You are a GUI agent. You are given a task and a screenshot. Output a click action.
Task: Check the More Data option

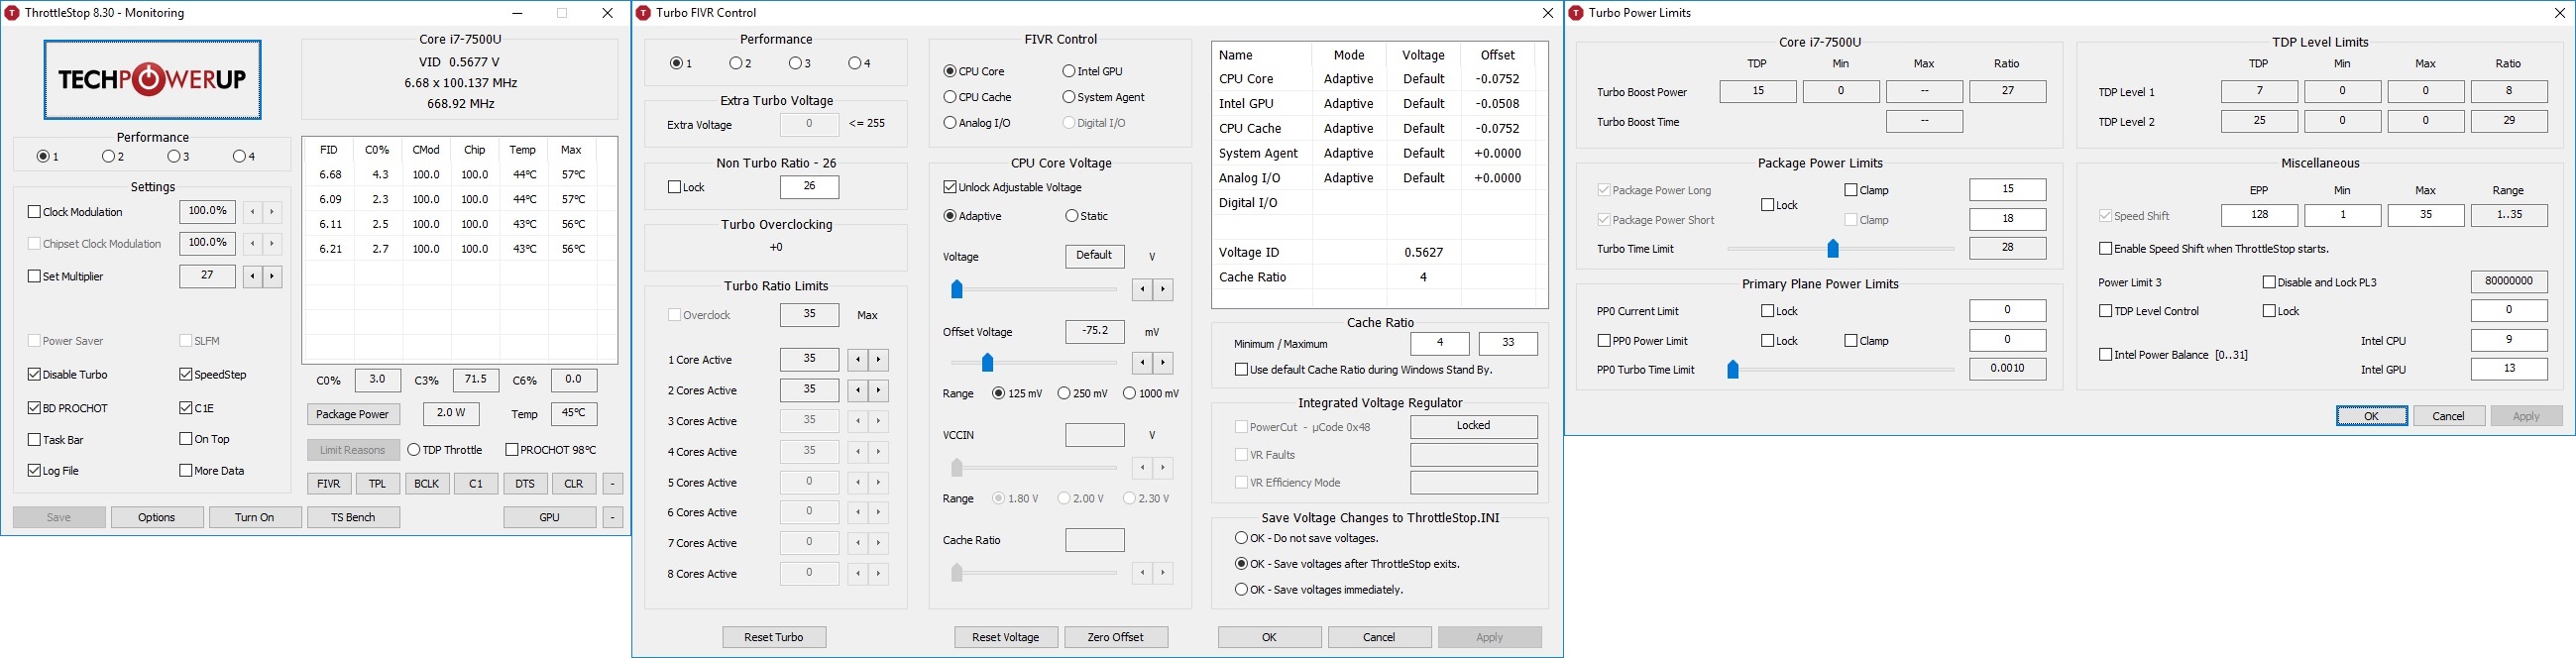[186, 470]
